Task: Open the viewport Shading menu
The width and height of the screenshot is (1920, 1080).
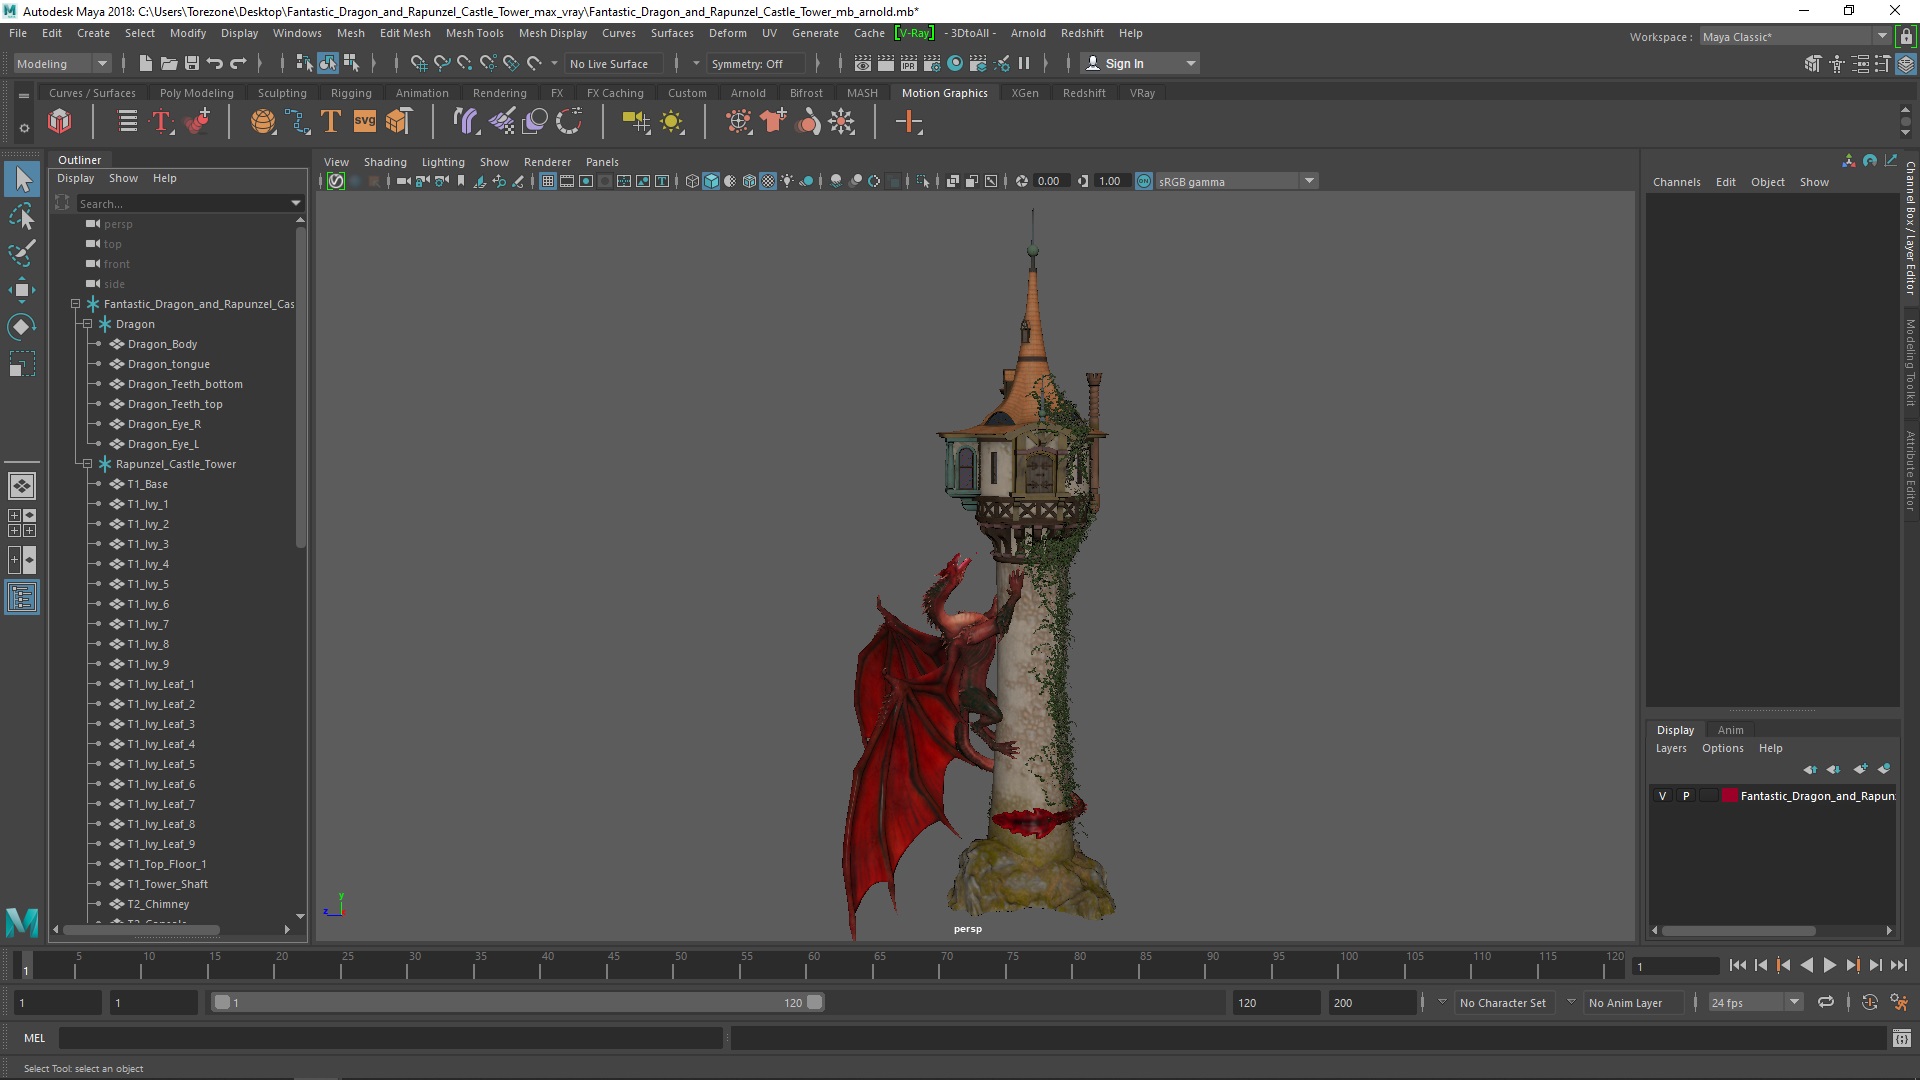Action: click(385, 162)
